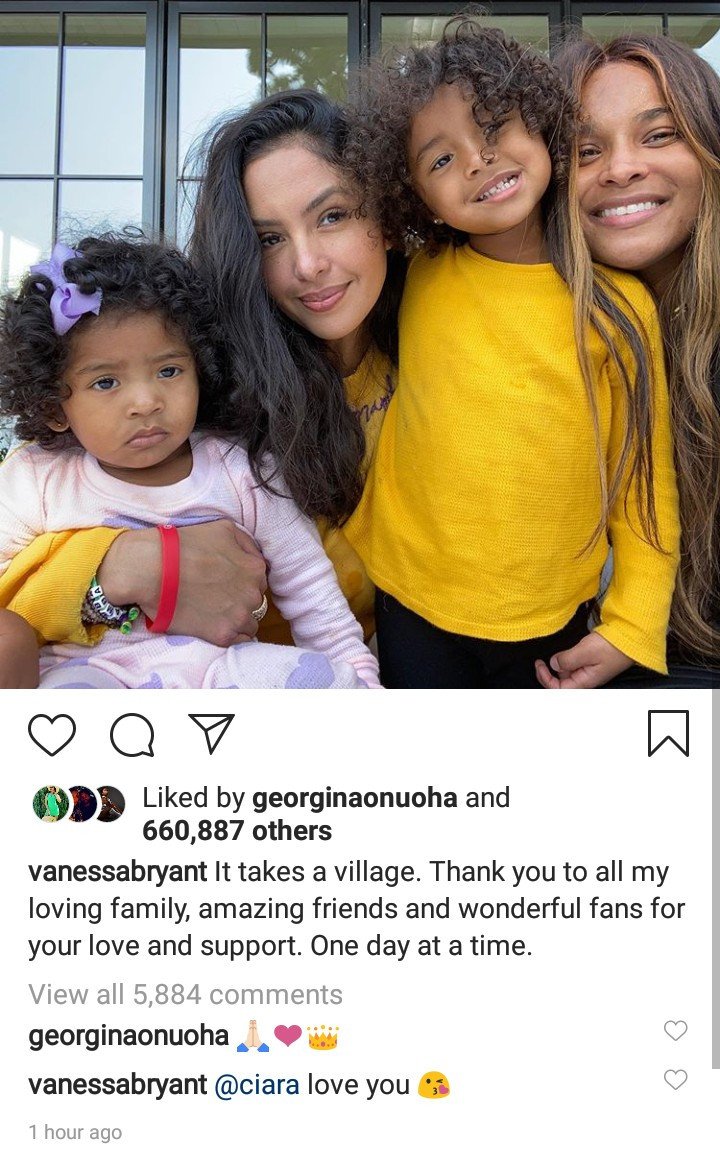Open vanessabryant profile from the caption
This screenshot has width=720, height=1159.
coord(118,871)
